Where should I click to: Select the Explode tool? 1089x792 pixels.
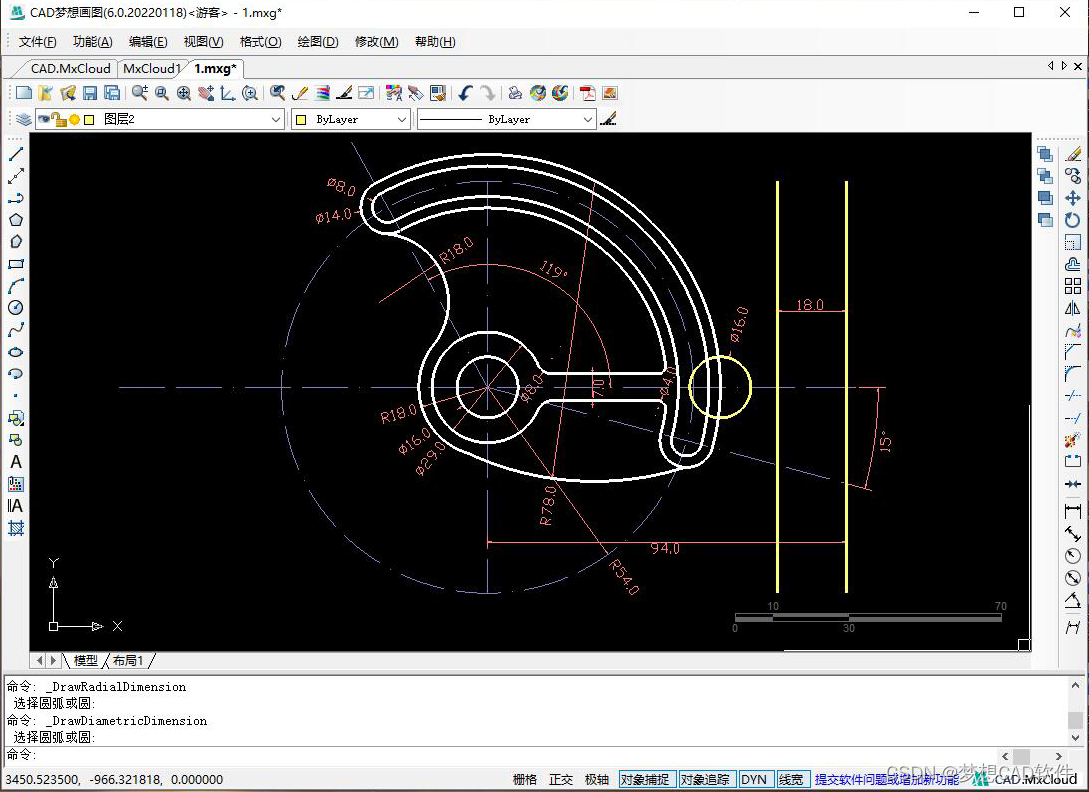click(x=1073, y=440)
